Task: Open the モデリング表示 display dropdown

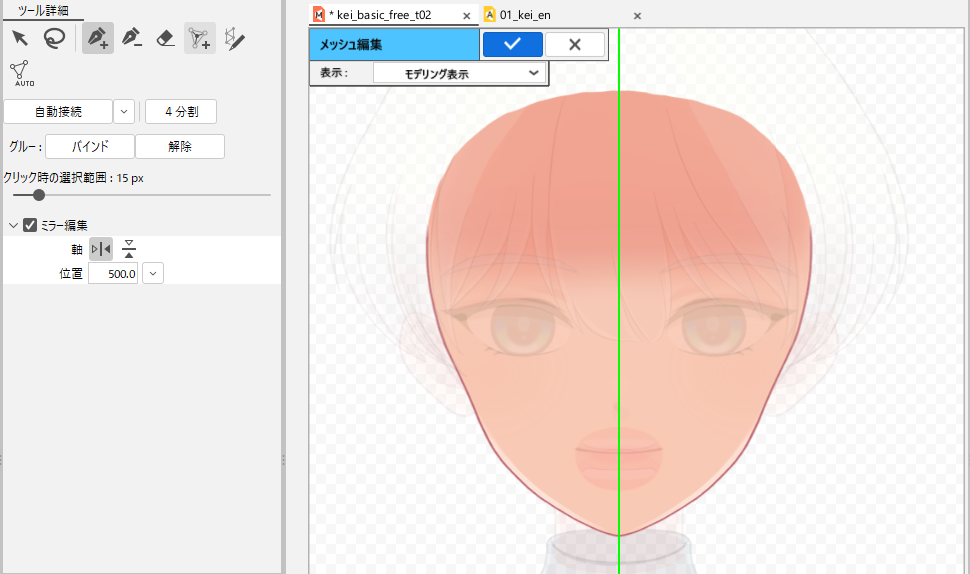Action: tap(459, 73)
